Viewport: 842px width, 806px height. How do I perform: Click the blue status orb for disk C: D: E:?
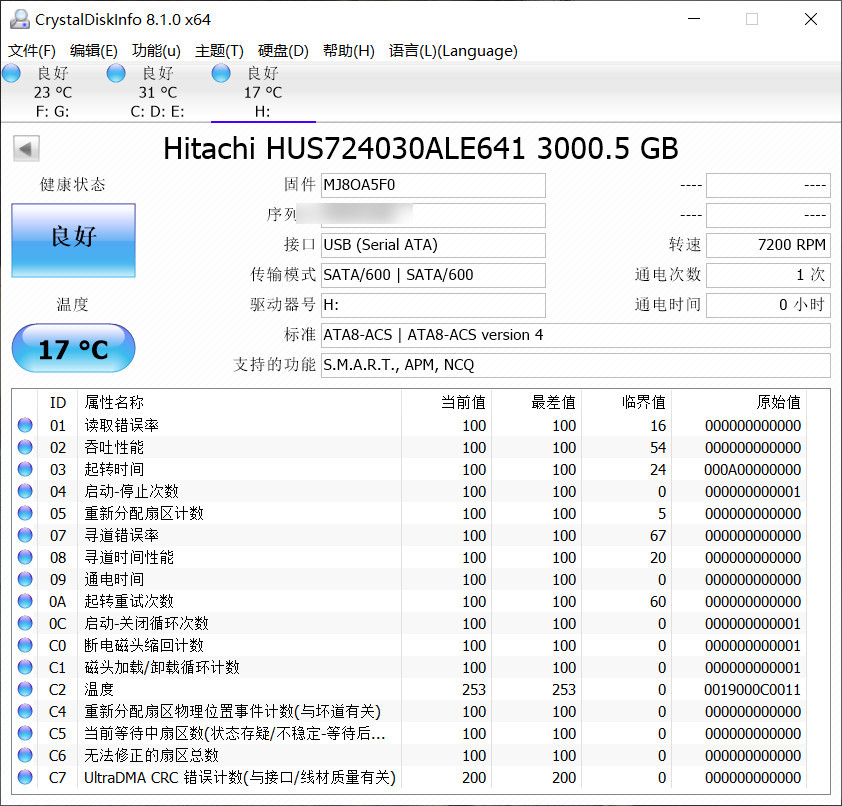coord(116,74)
